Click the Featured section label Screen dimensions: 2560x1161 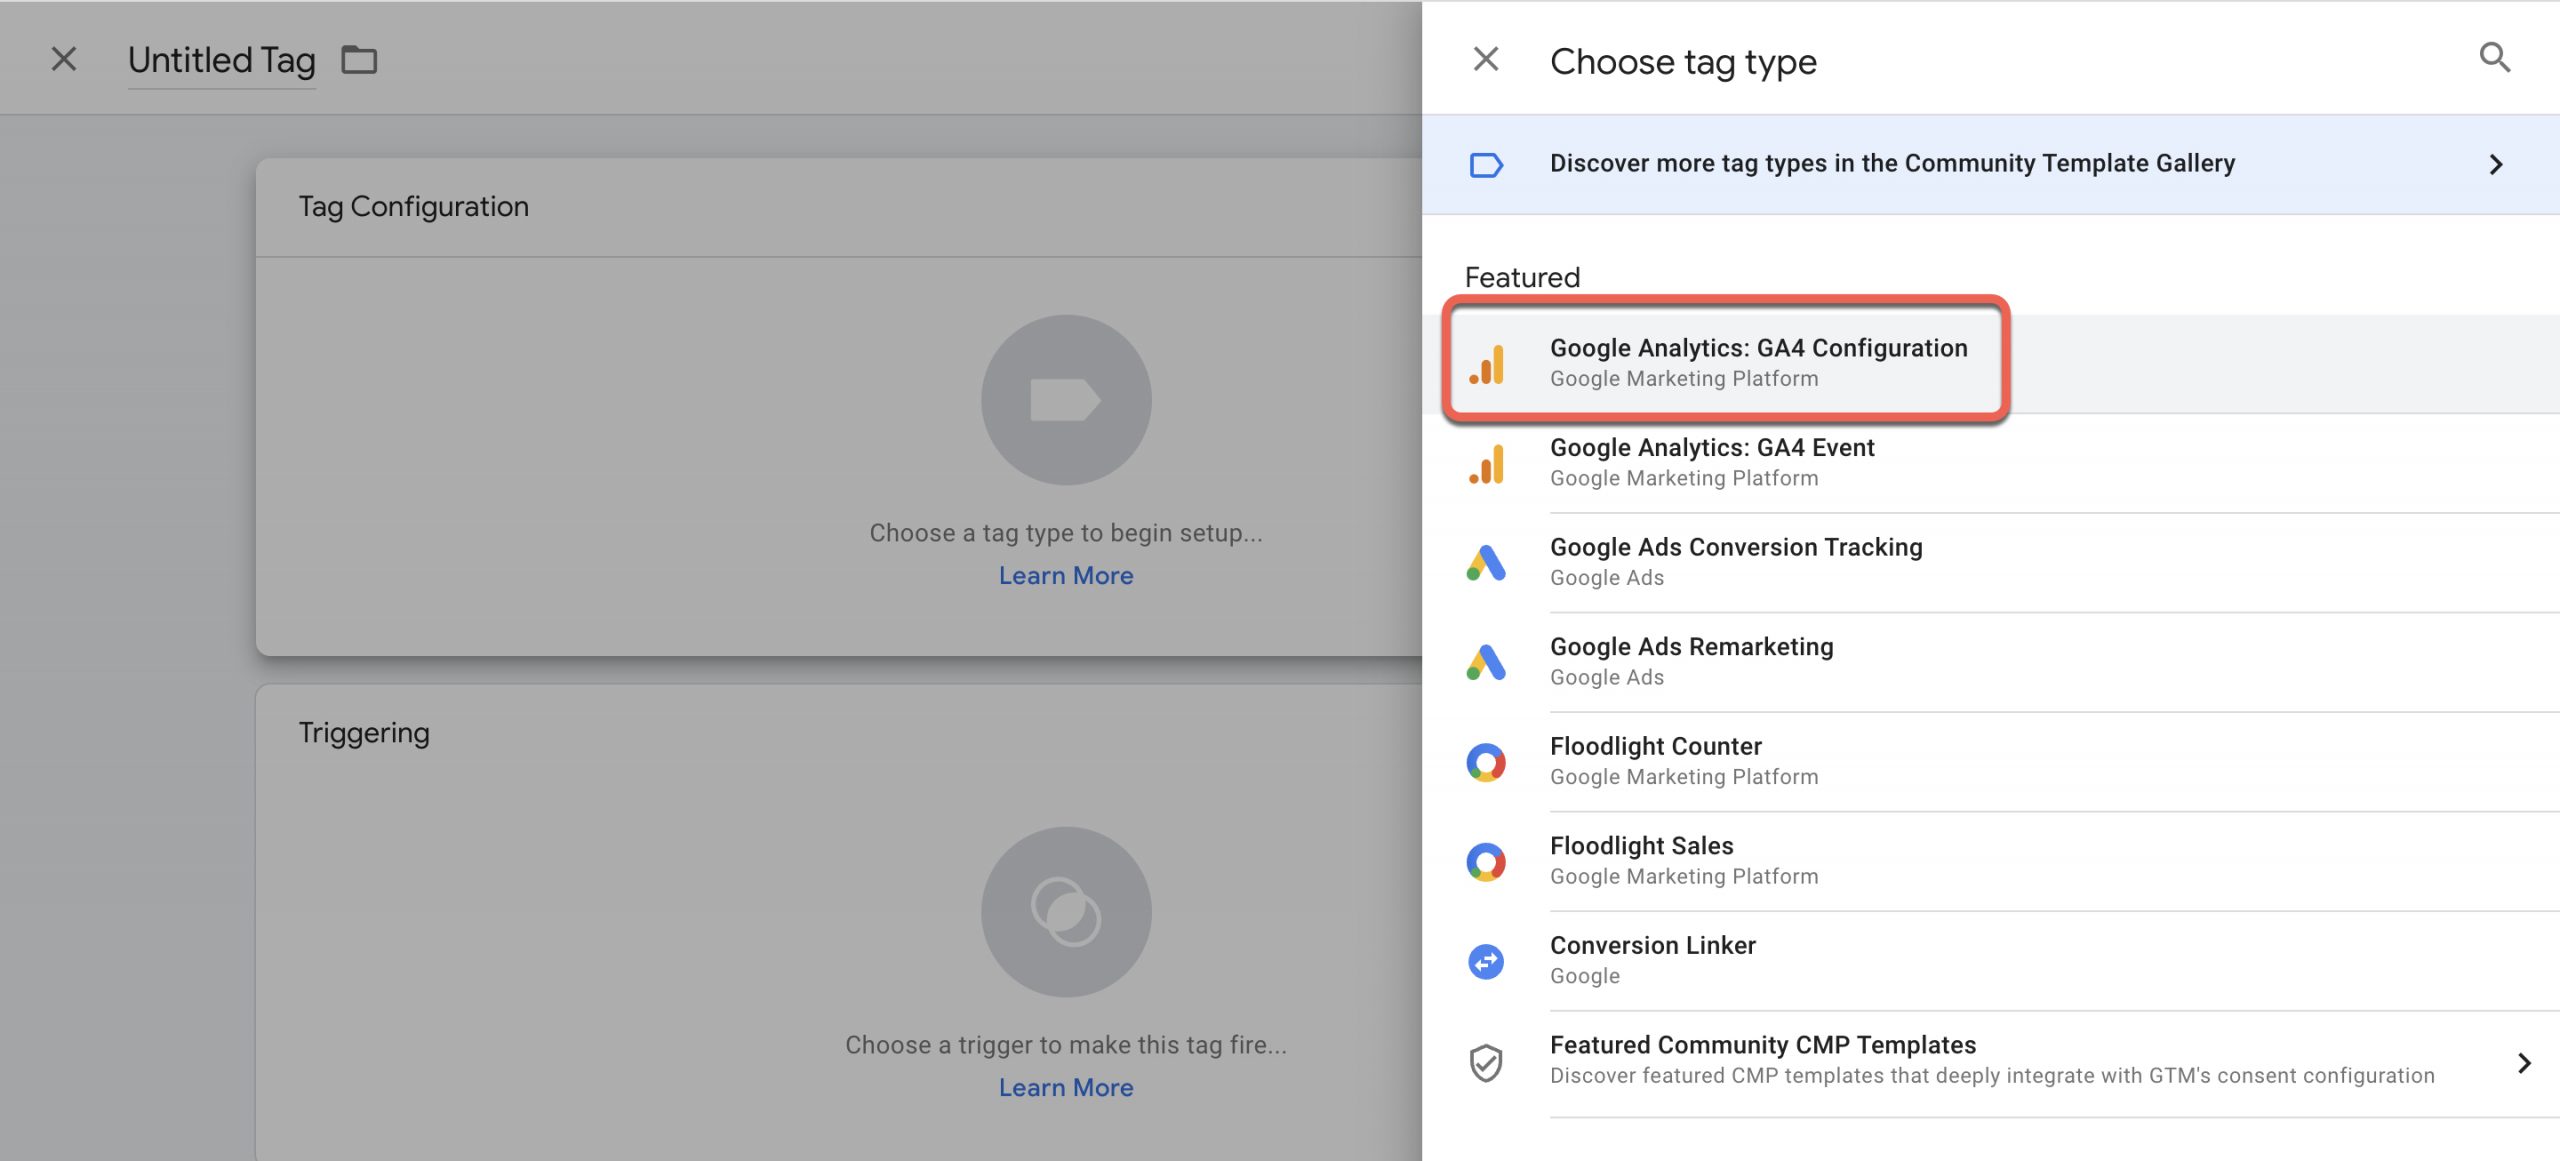[x=1522, y=277]
